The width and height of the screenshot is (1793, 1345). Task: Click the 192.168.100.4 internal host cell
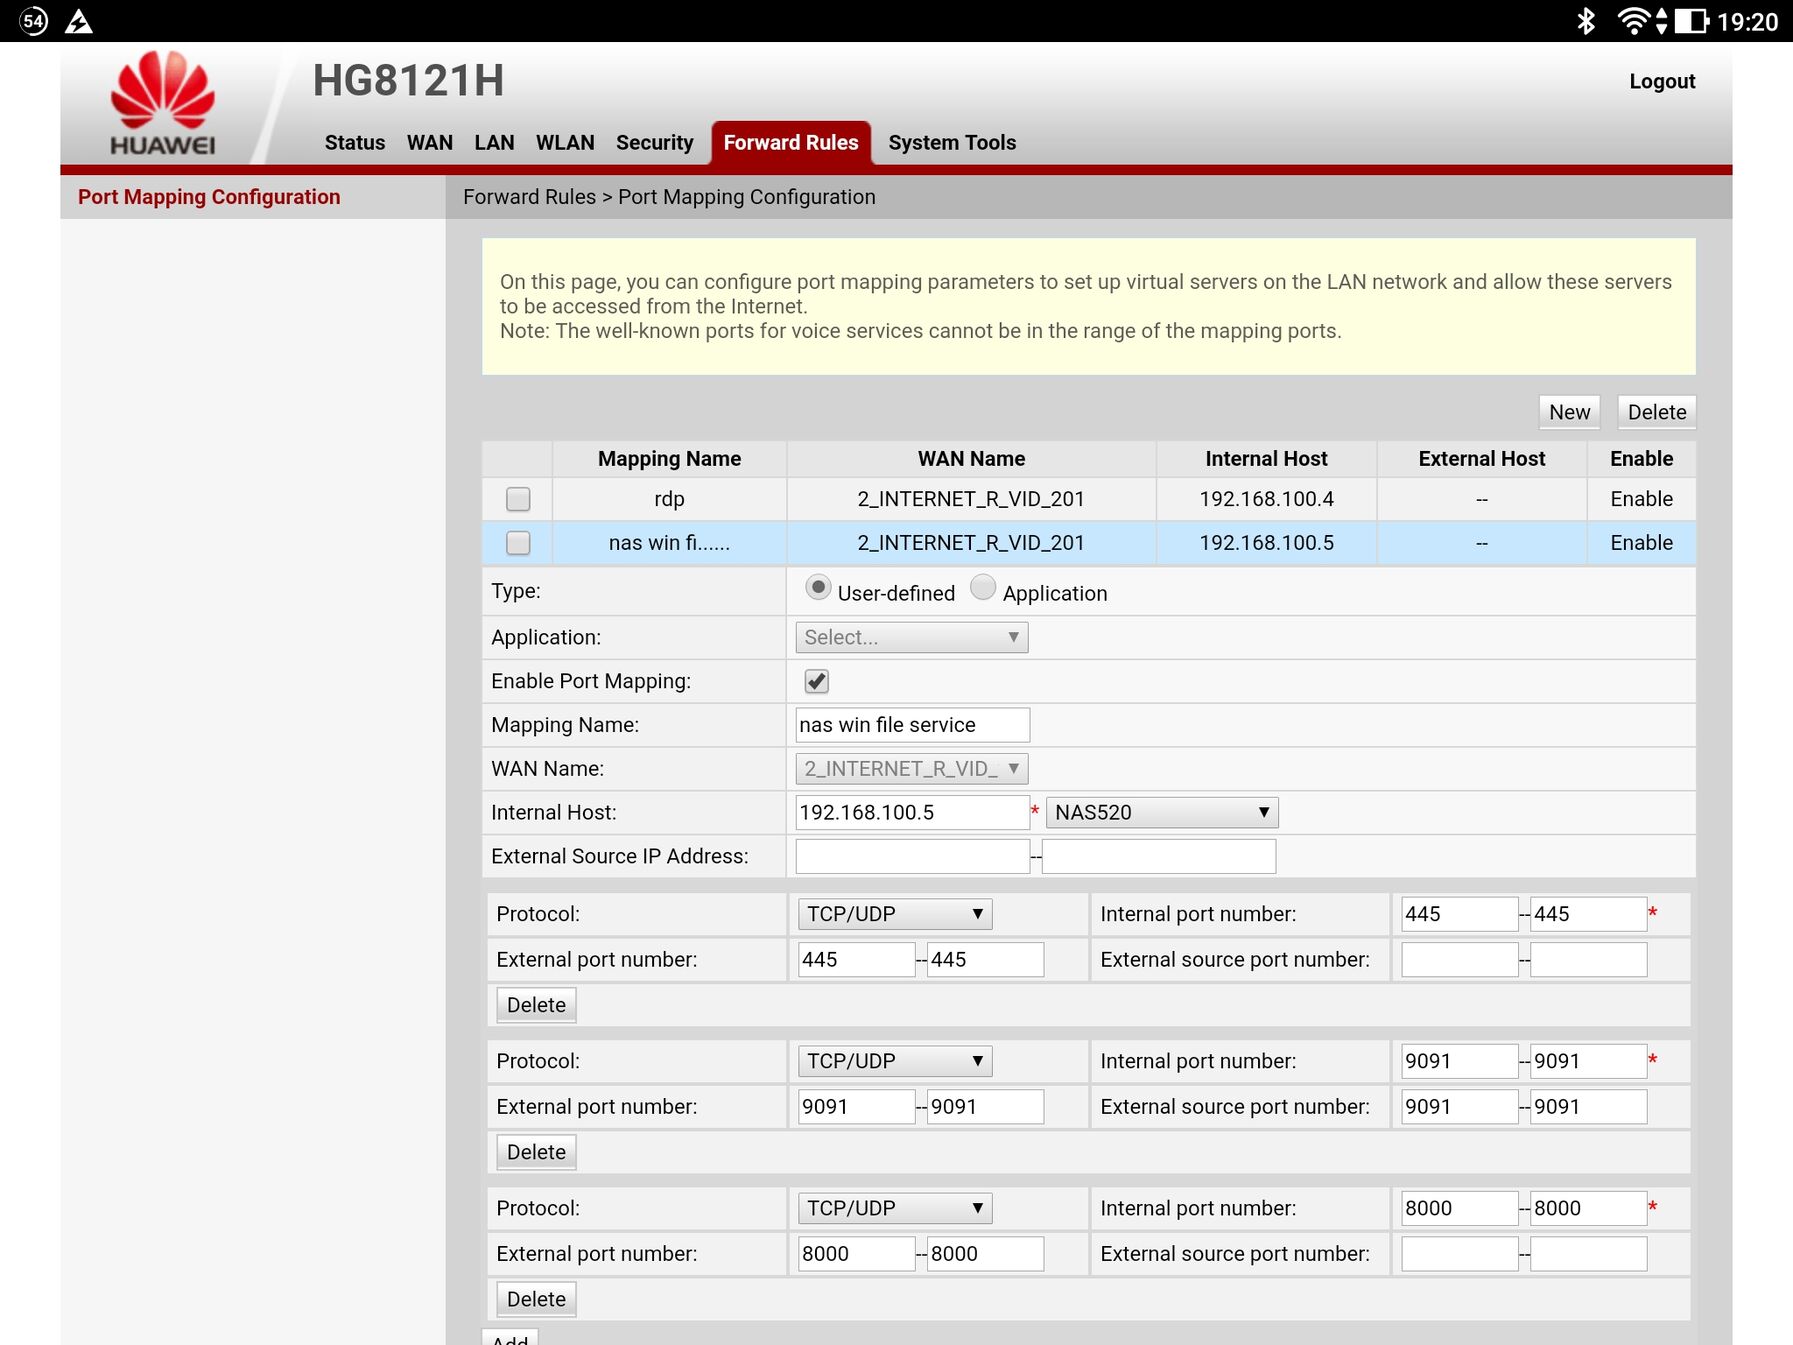[x=1266, y=499]
